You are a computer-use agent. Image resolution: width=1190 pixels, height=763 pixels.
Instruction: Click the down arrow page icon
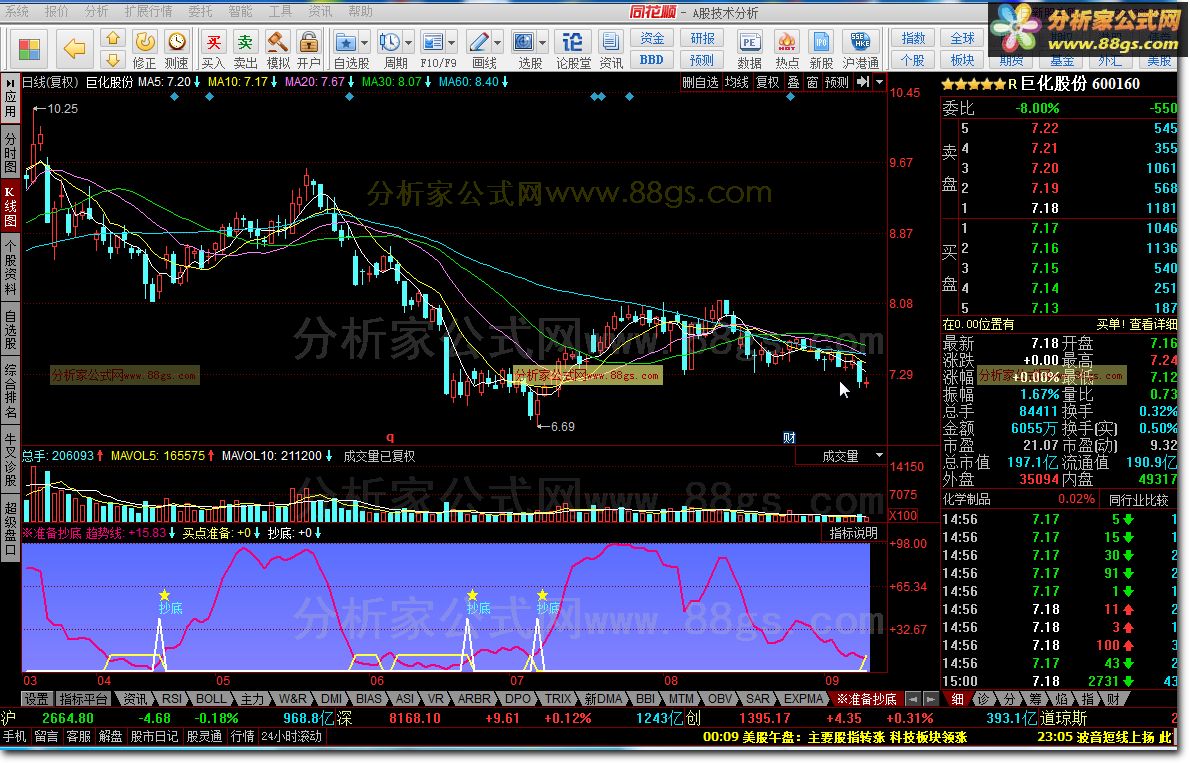point(113,60)
